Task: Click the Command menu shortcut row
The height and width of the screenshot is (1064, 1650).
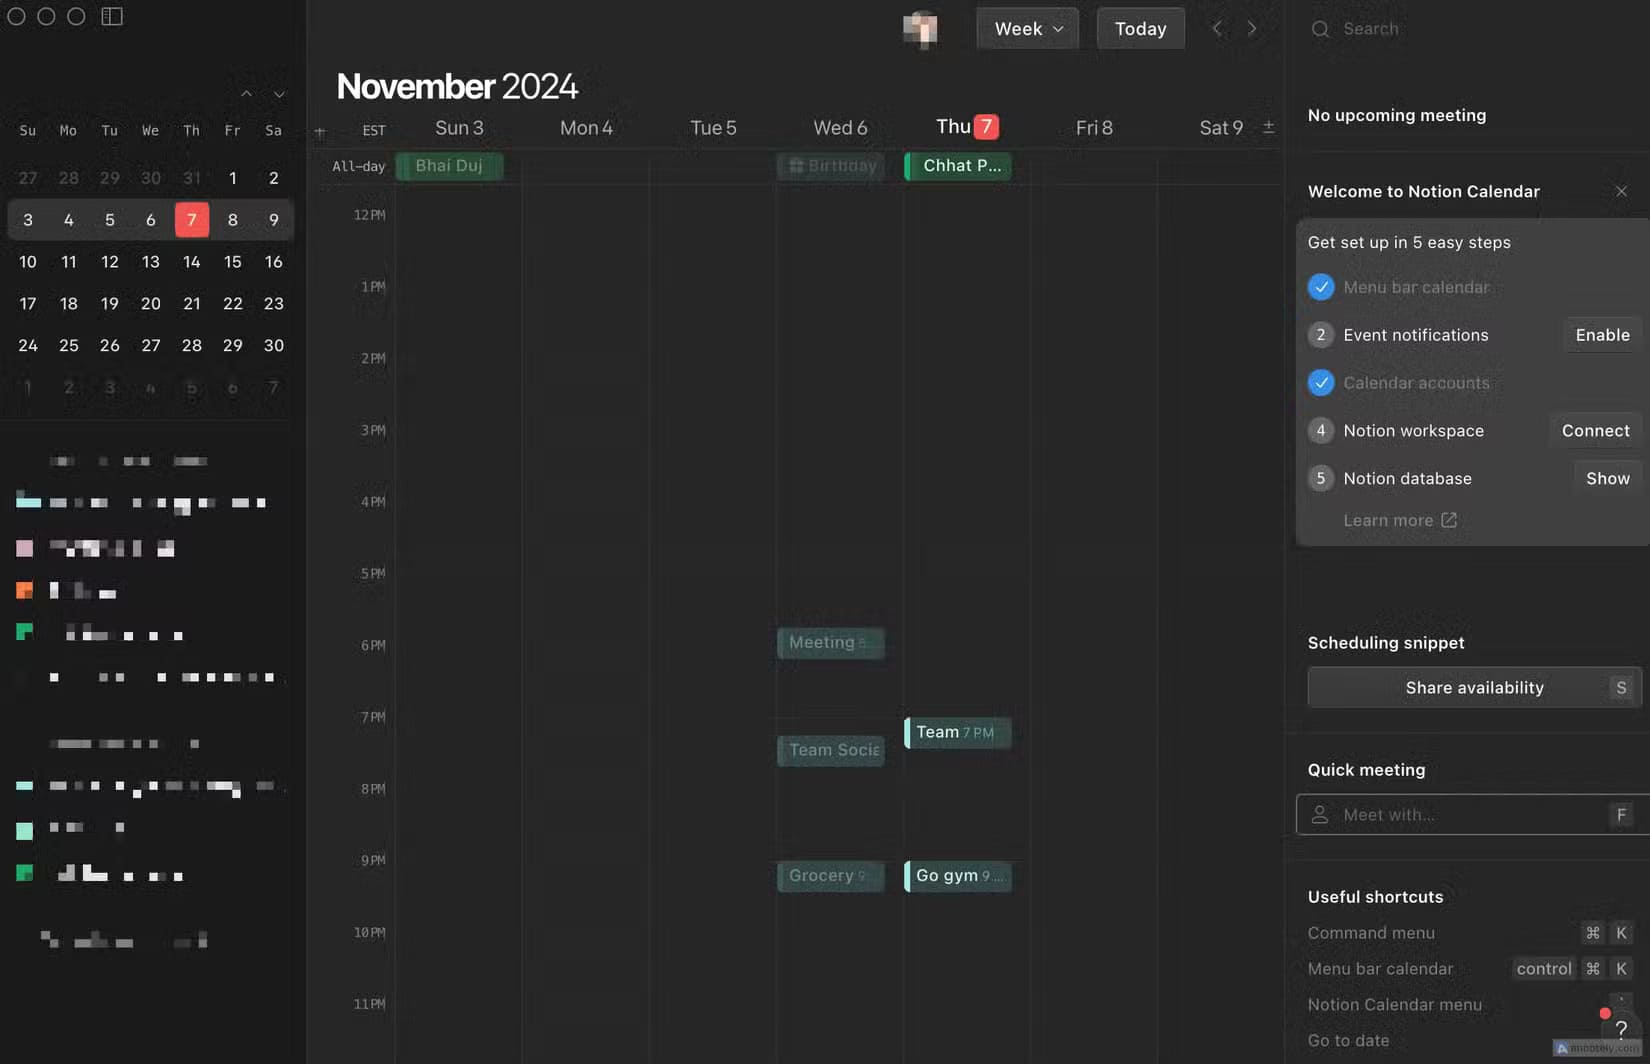Action: [1470, 933]
